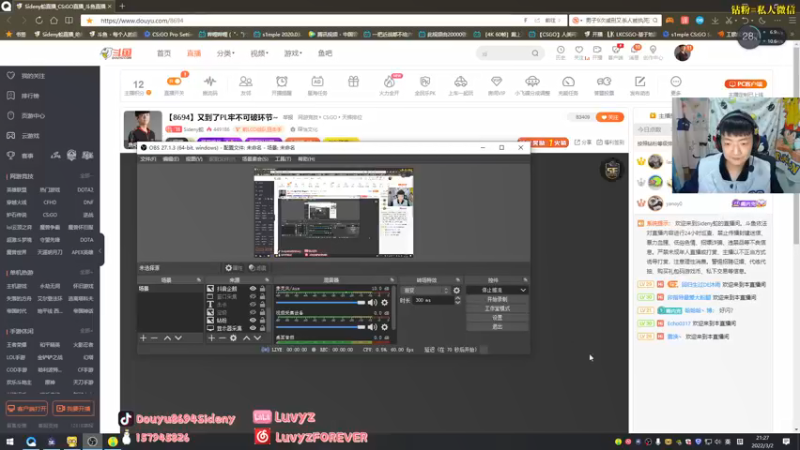This screenshot has height=450, width=800.
Task: Open OBS 视图(V) menu
Action: pyautogui.click(x=194, y=159)
